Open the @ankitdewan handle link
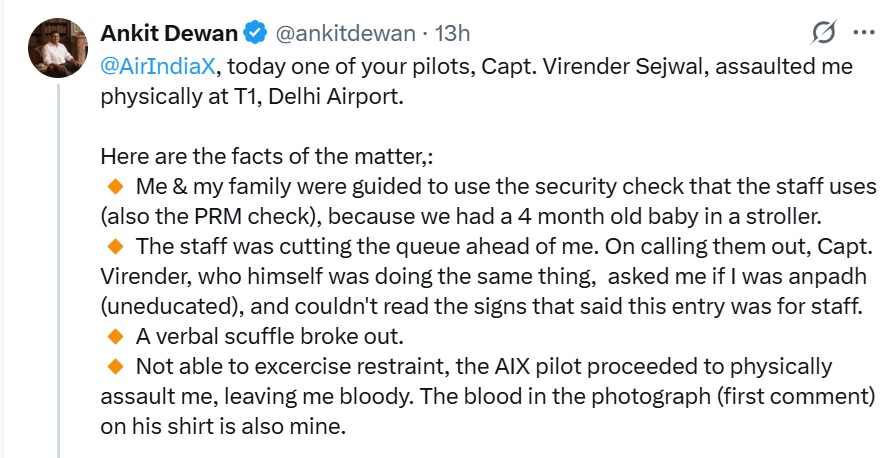888x458 pixels. coord(343,33)
